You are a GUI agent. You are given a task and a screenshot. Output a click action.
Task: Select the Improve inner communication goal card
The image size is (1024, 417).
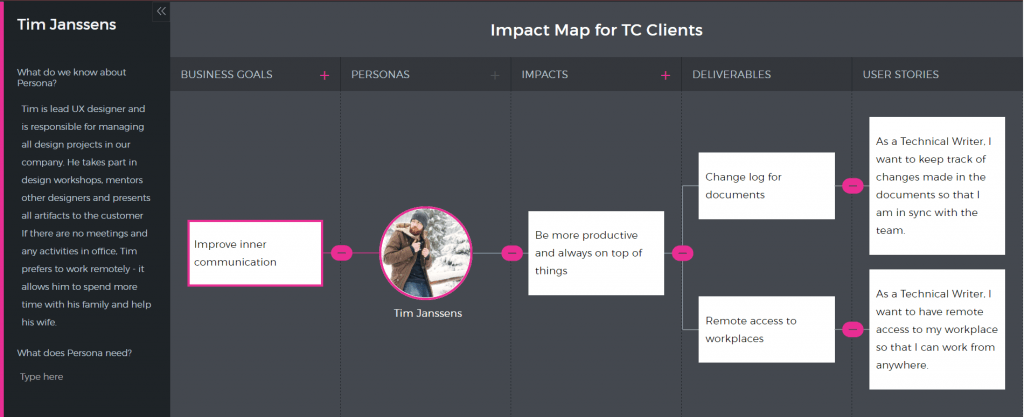pos(255,253)
